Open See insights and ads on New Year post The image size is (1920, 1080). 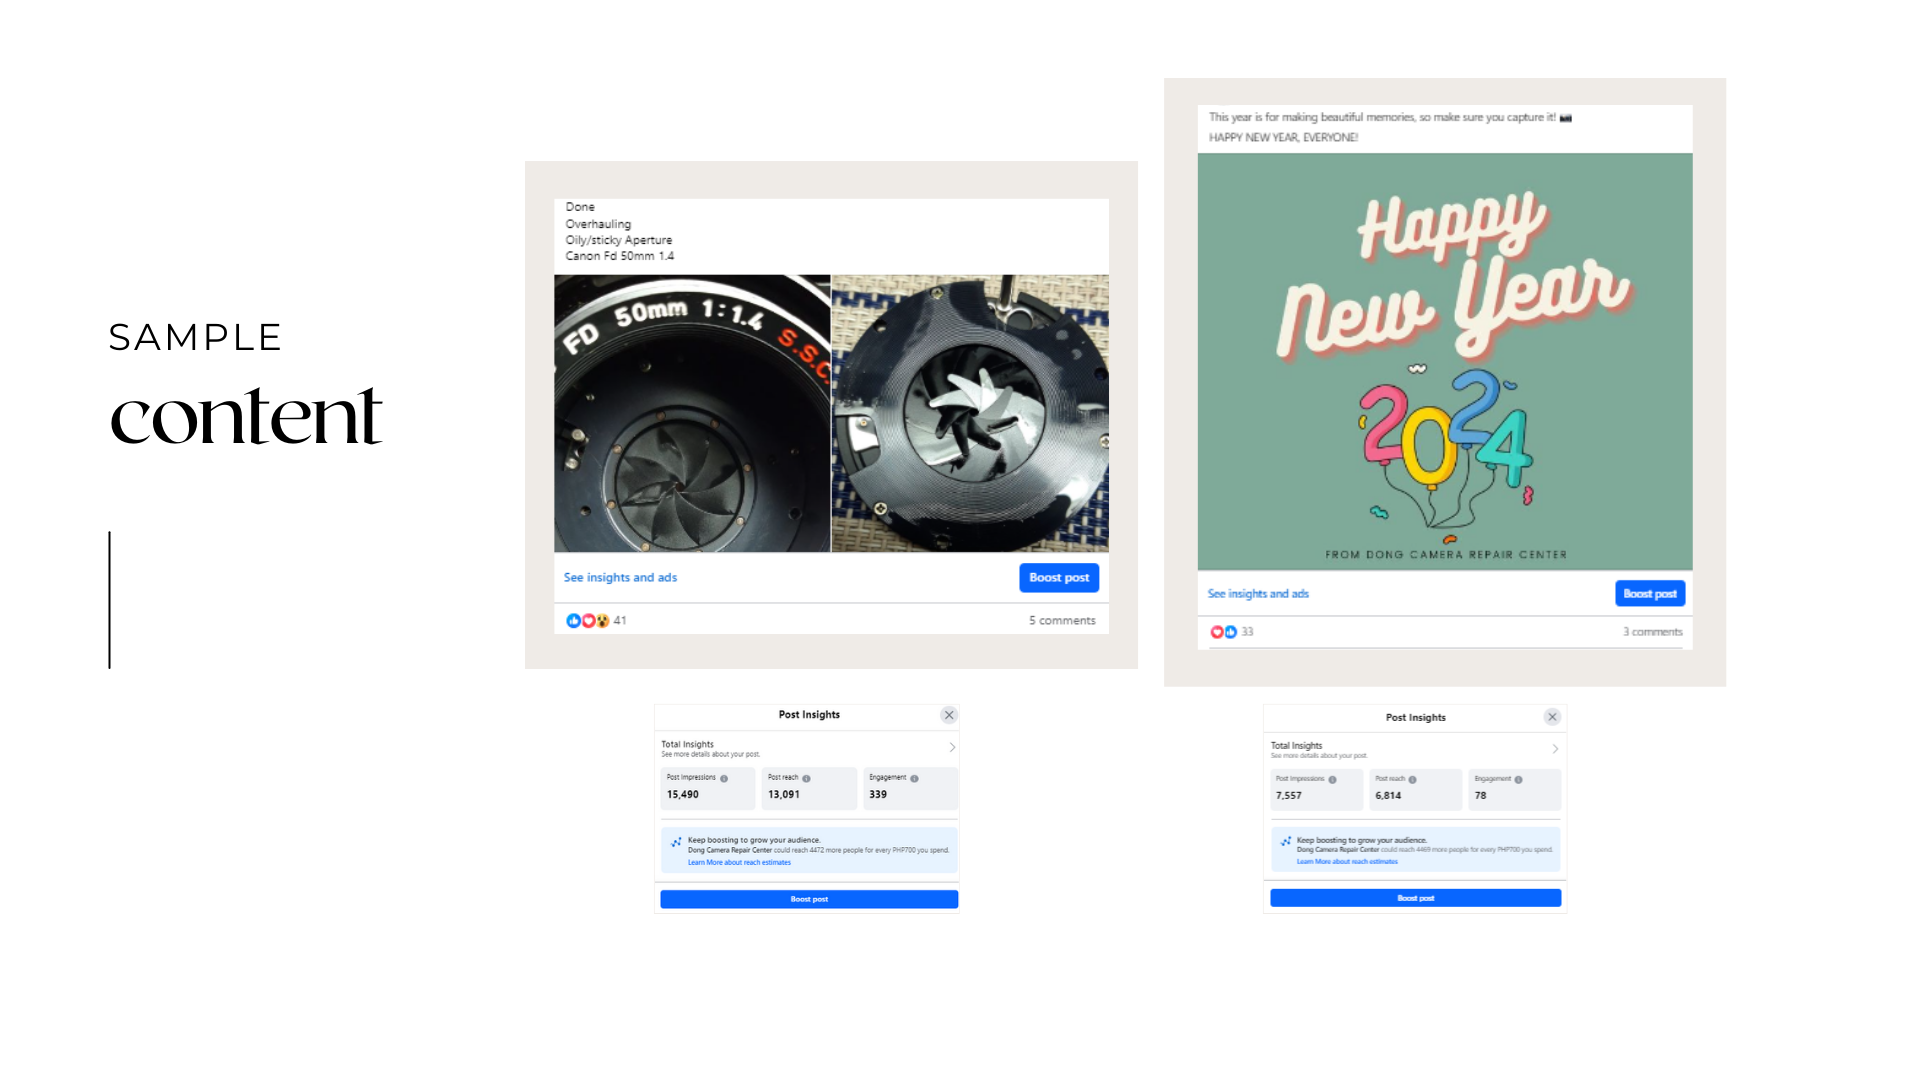1258,593
